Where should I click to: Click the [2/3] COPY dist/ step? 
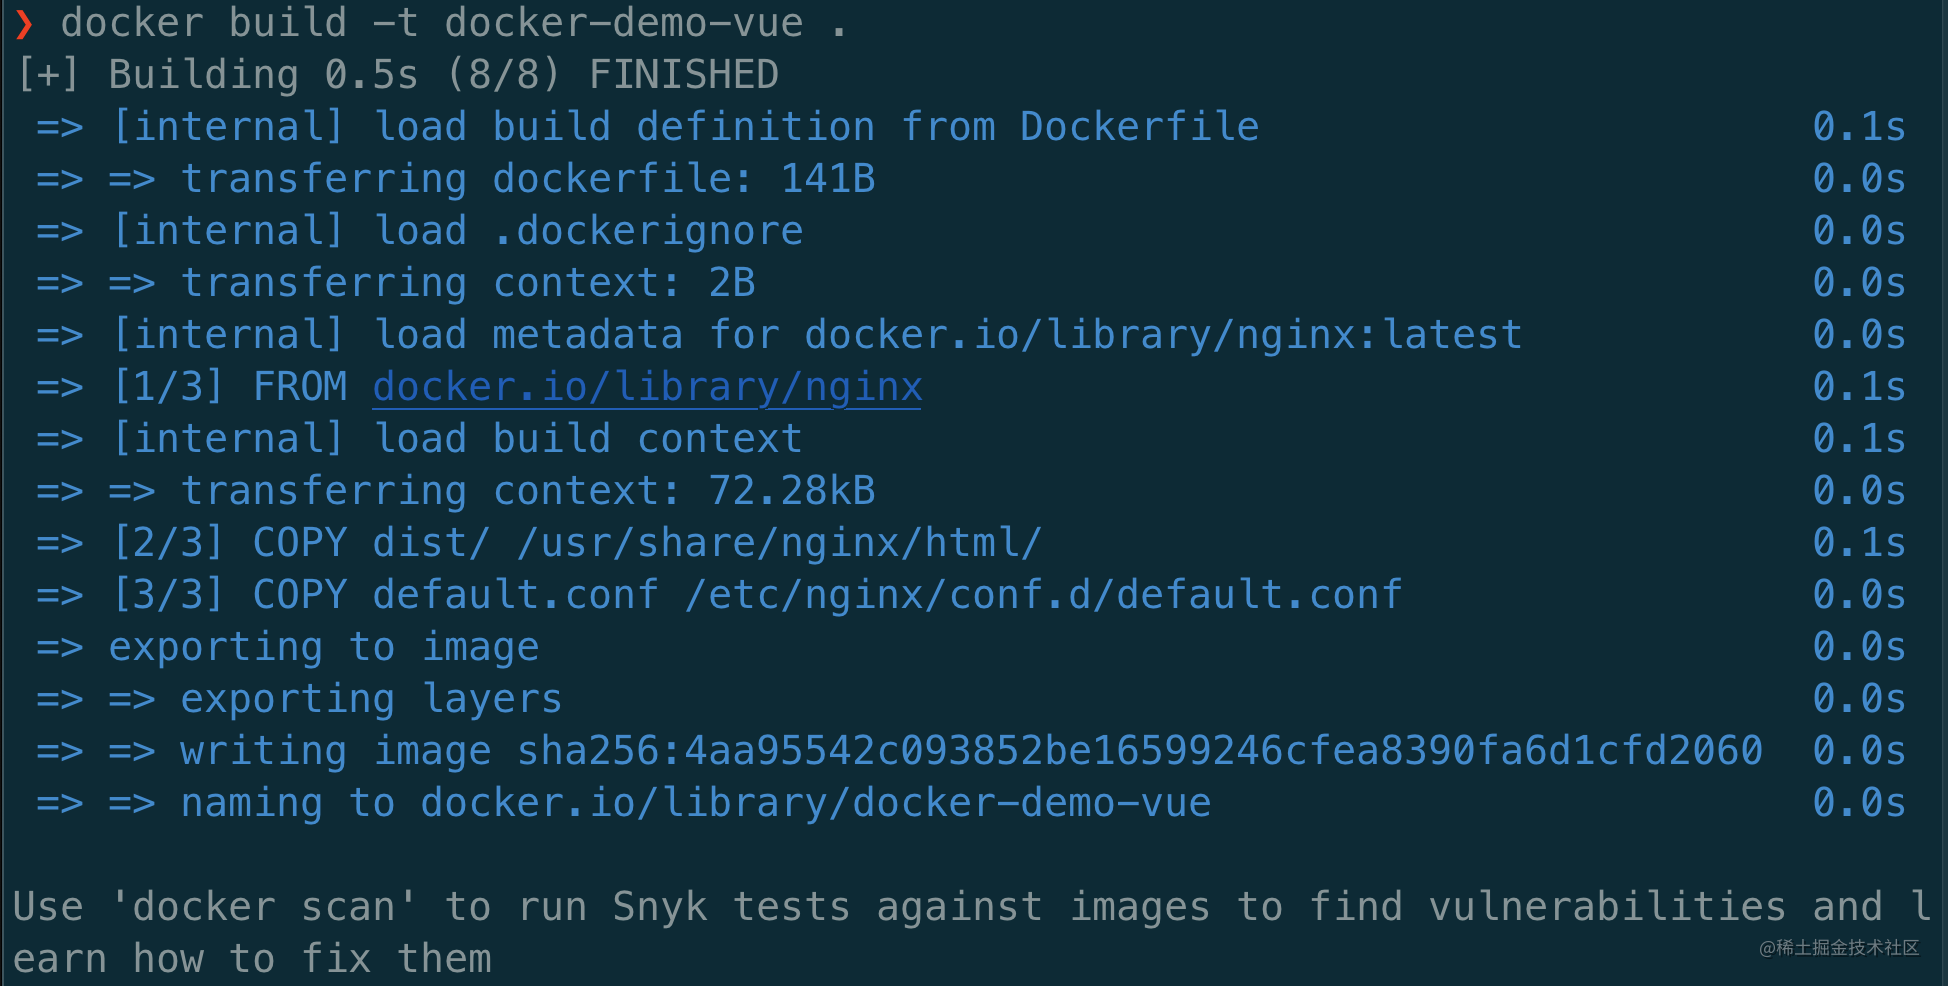click(x=577, y=543)
